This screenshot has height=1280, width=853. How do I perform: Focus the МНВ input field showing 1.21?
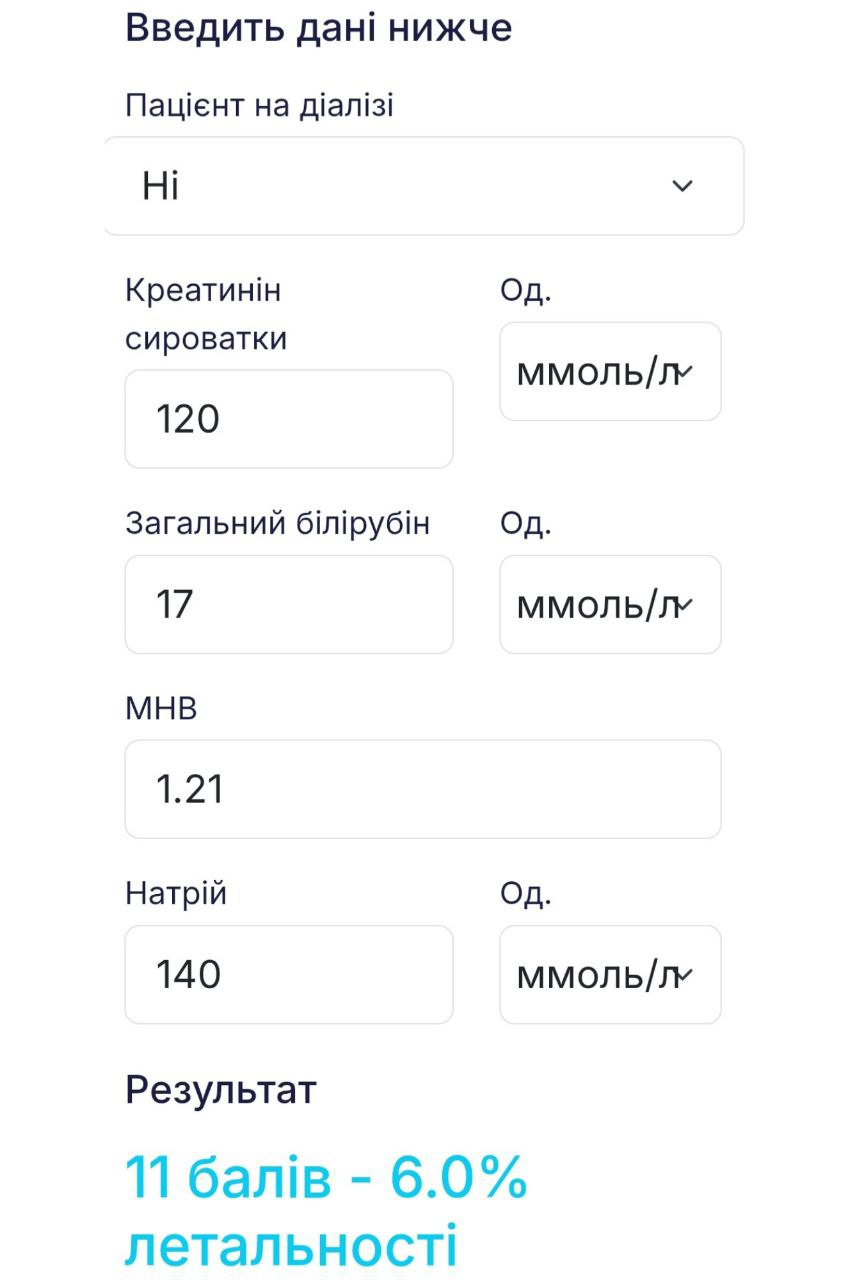tap(422, 789)
